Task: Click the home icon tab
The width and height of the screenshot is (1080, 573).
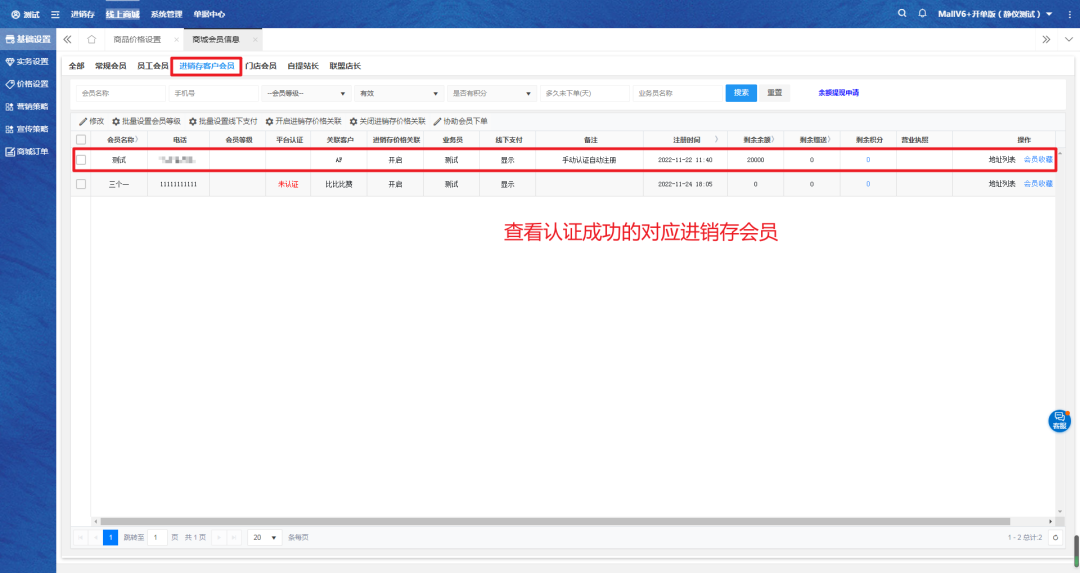Action: pyautogui.click(x=91, y=39)
